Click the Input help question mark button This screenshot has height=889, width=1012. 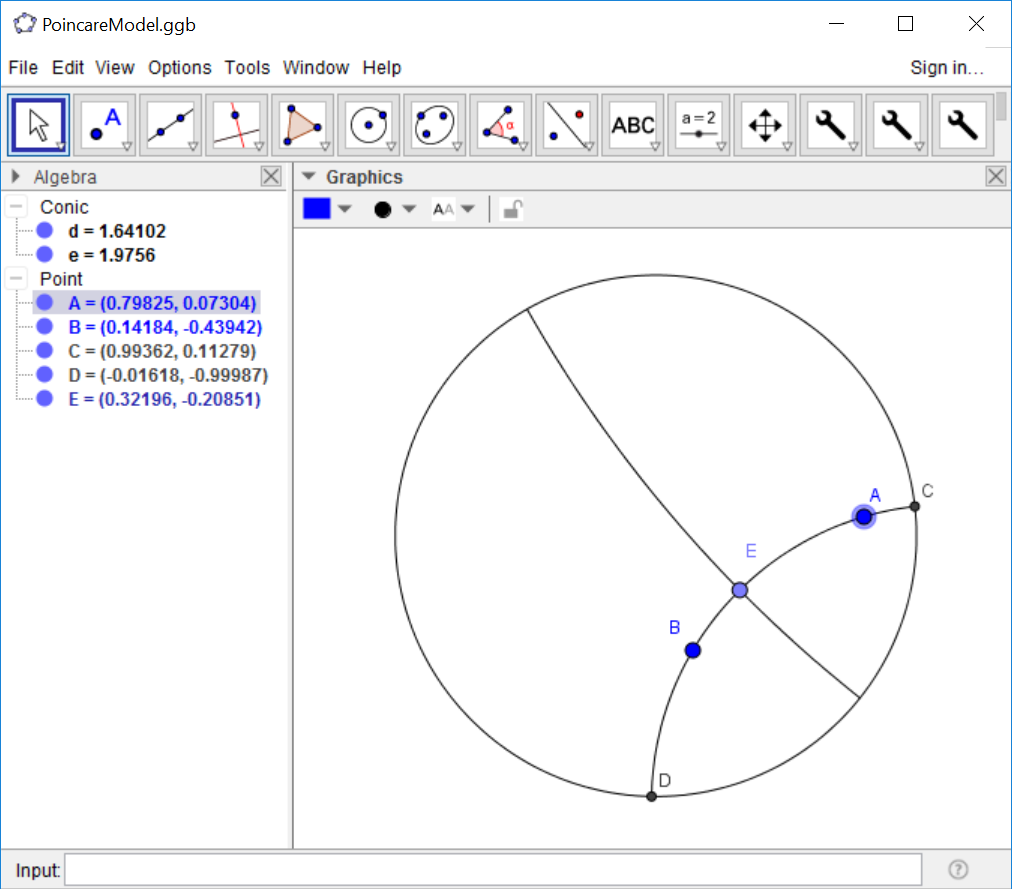tap(957, 869)
